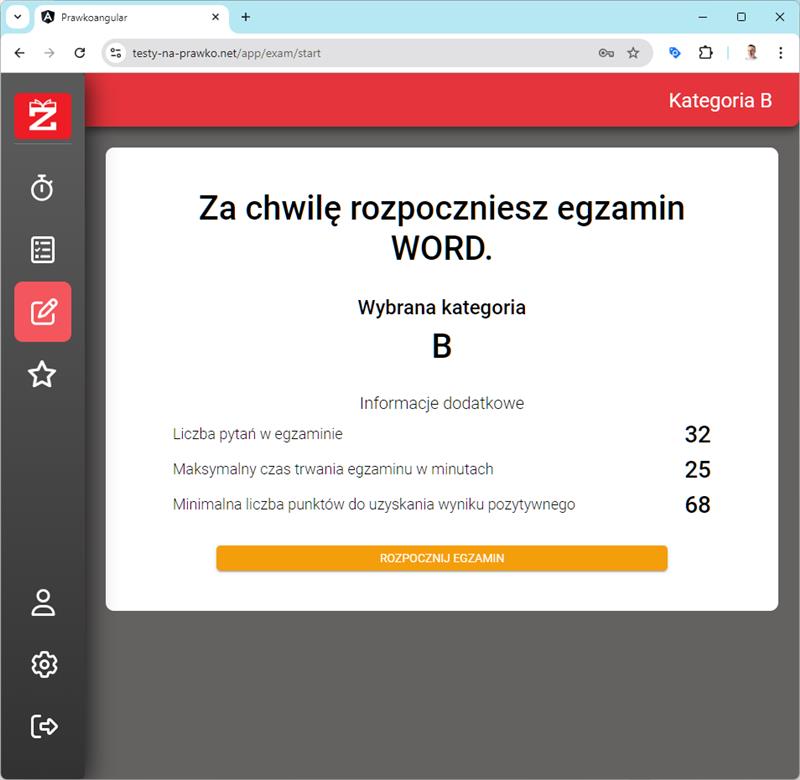Click the logout icon in sidebar

[43, 726]
